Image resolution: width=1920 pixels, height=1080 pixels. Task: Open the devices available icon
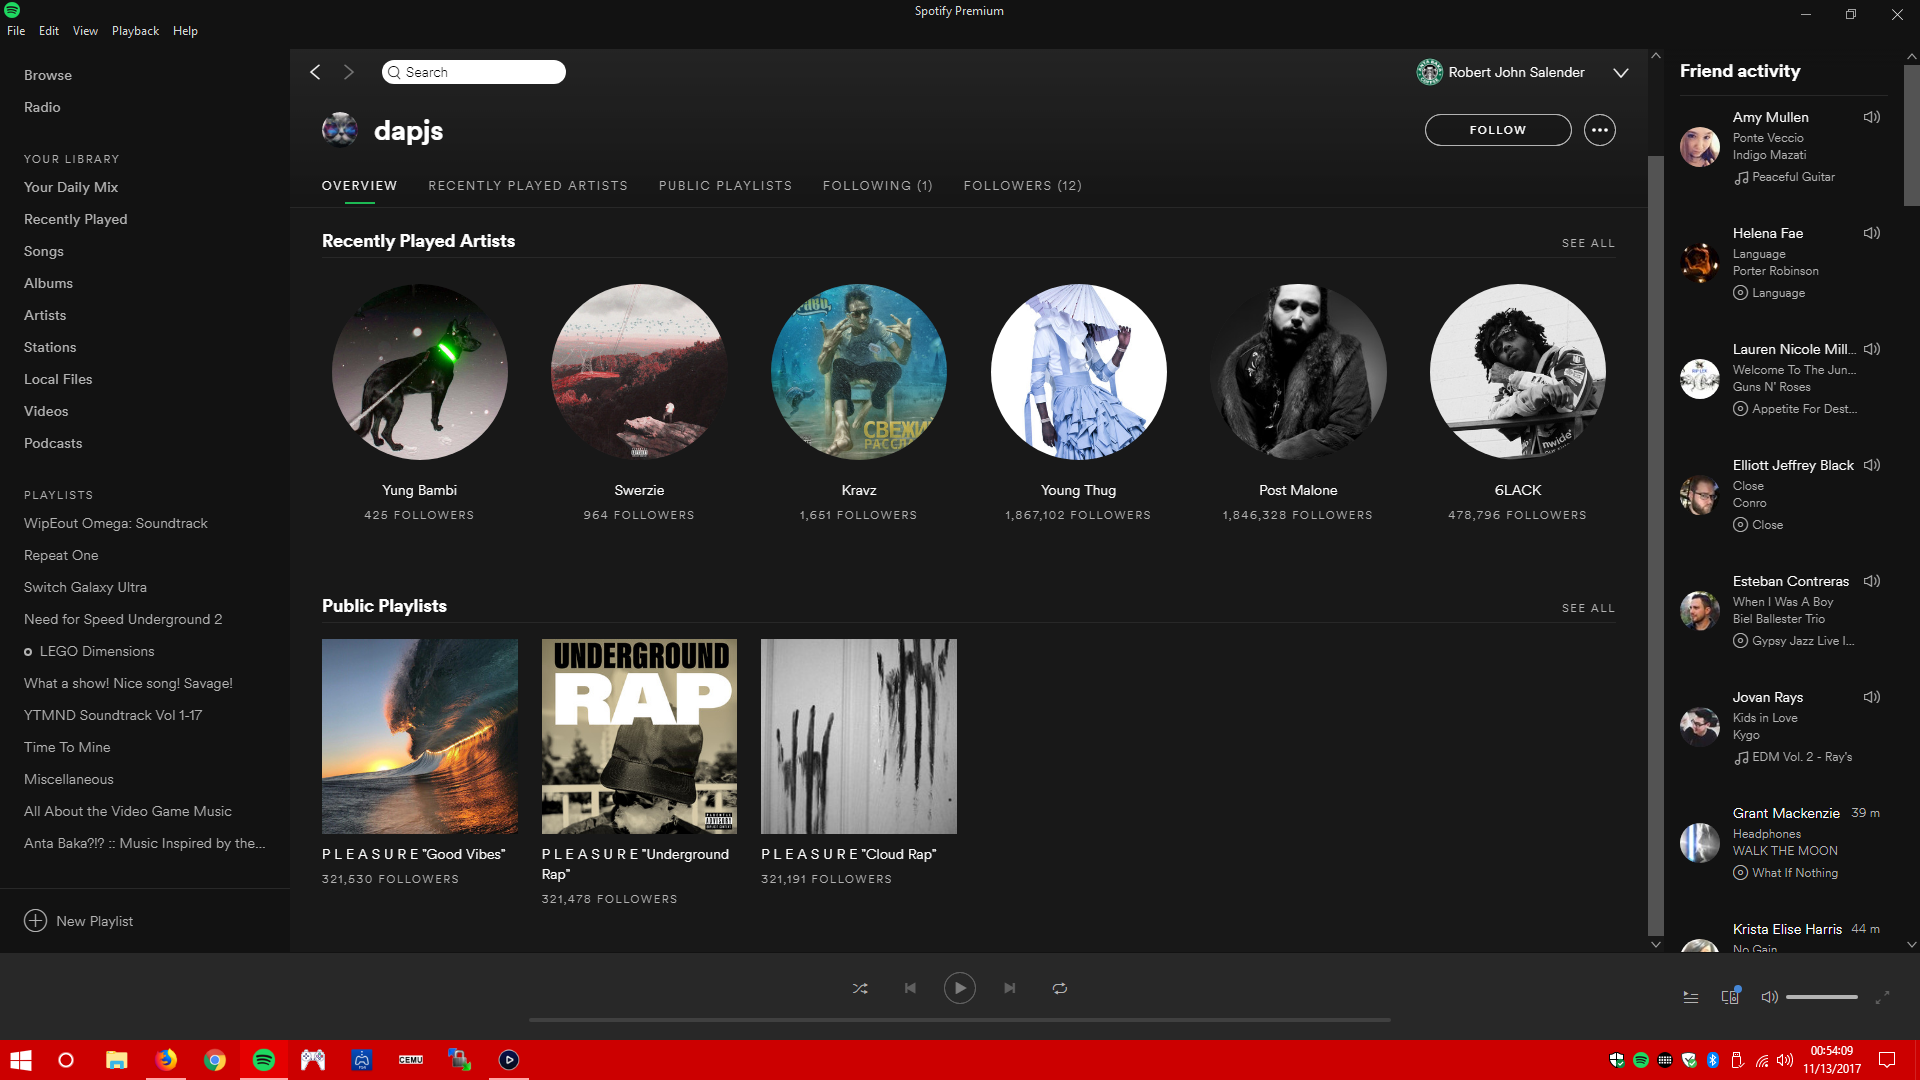pos(1730,996)
